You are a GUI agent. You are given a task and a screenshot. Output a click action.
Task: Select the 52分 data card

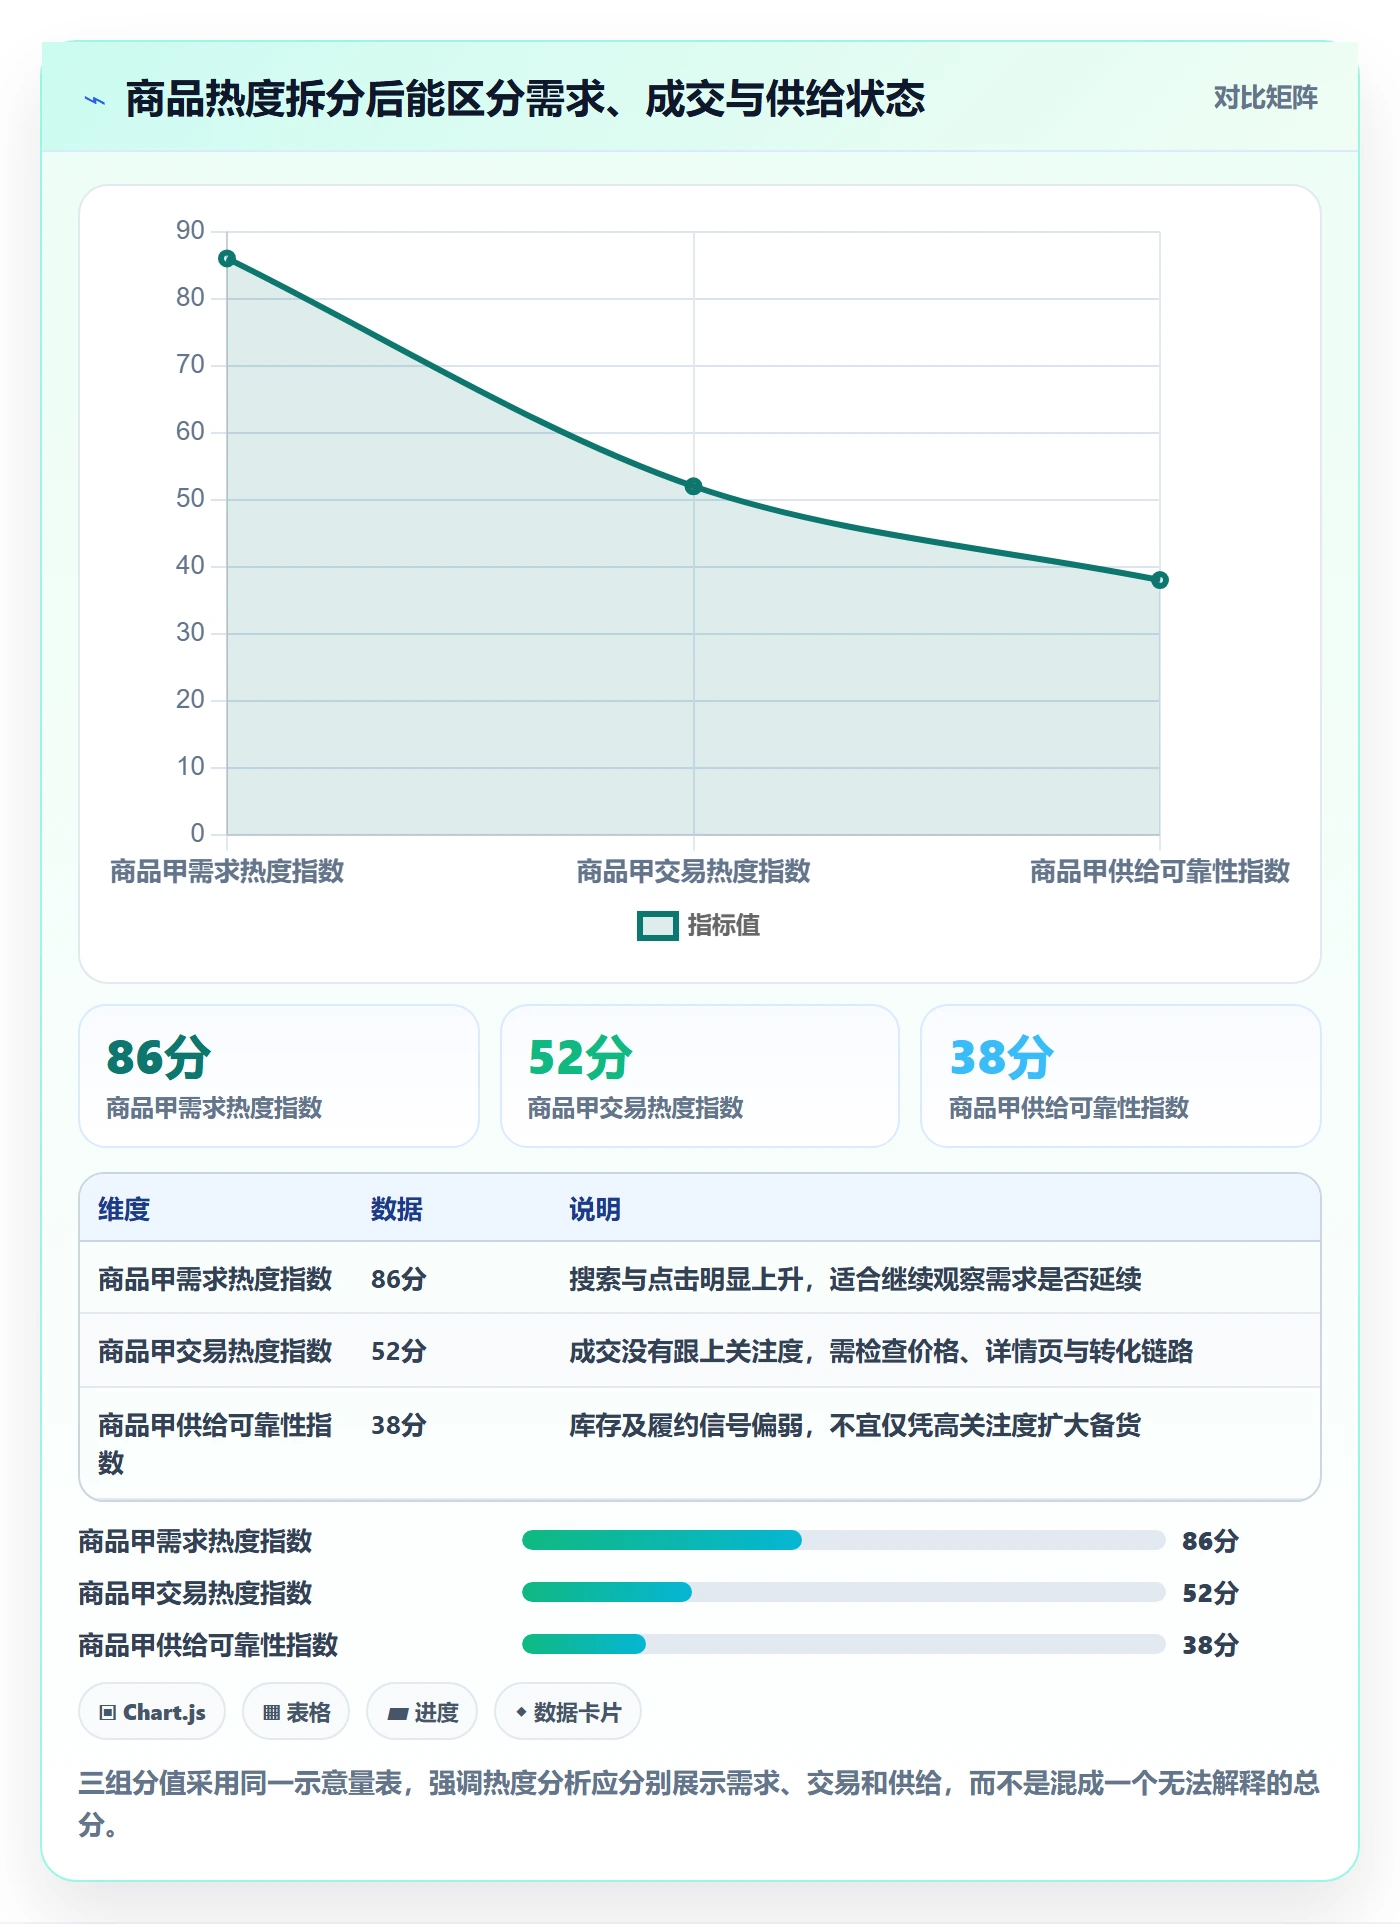[x=700, y=1076]
